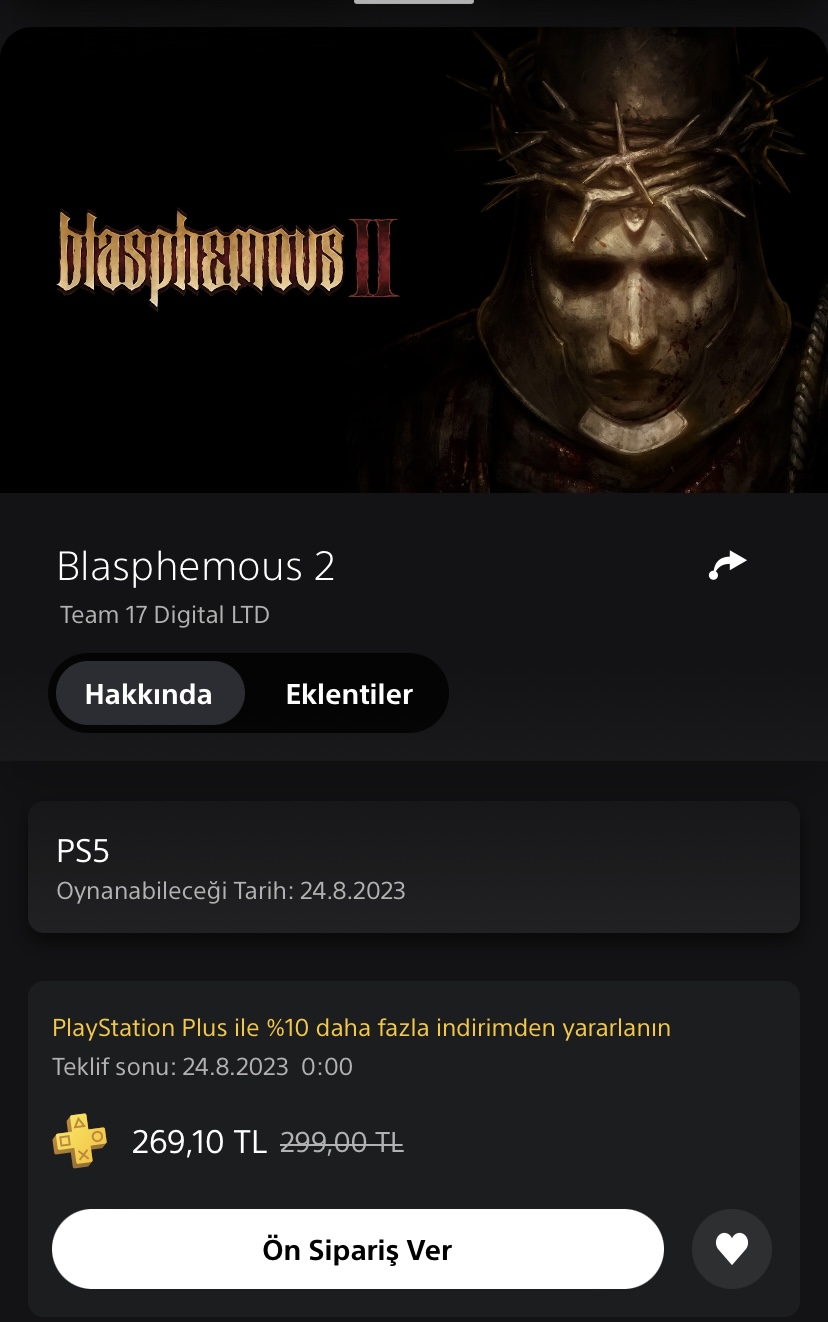Select the Hakkında tab
Image resolution: width=828 pixels, height=1322 pixels.
tap(149, 694)
